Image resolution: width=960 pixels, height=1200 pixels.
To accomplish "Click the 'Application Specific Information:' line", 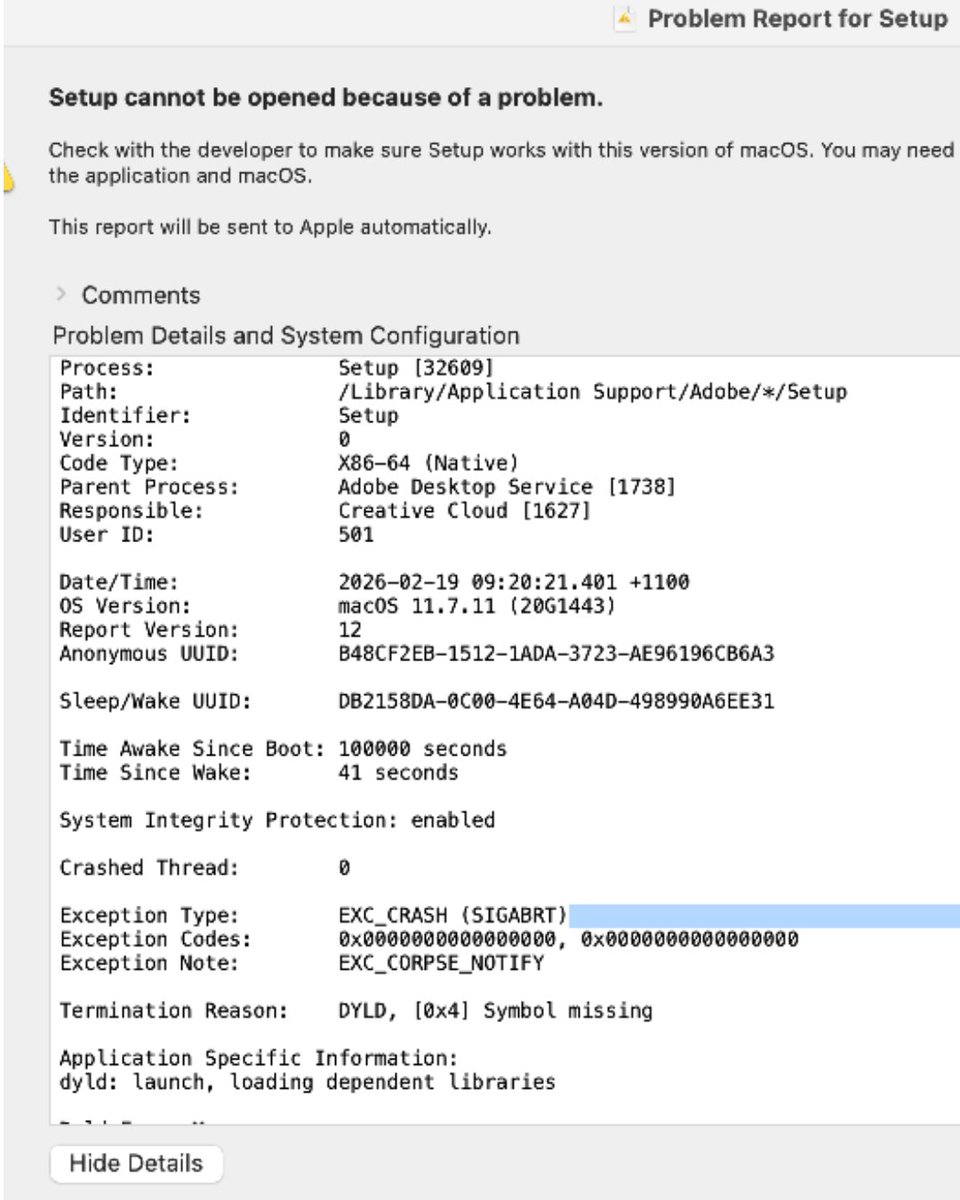I will coord(259,1059).
